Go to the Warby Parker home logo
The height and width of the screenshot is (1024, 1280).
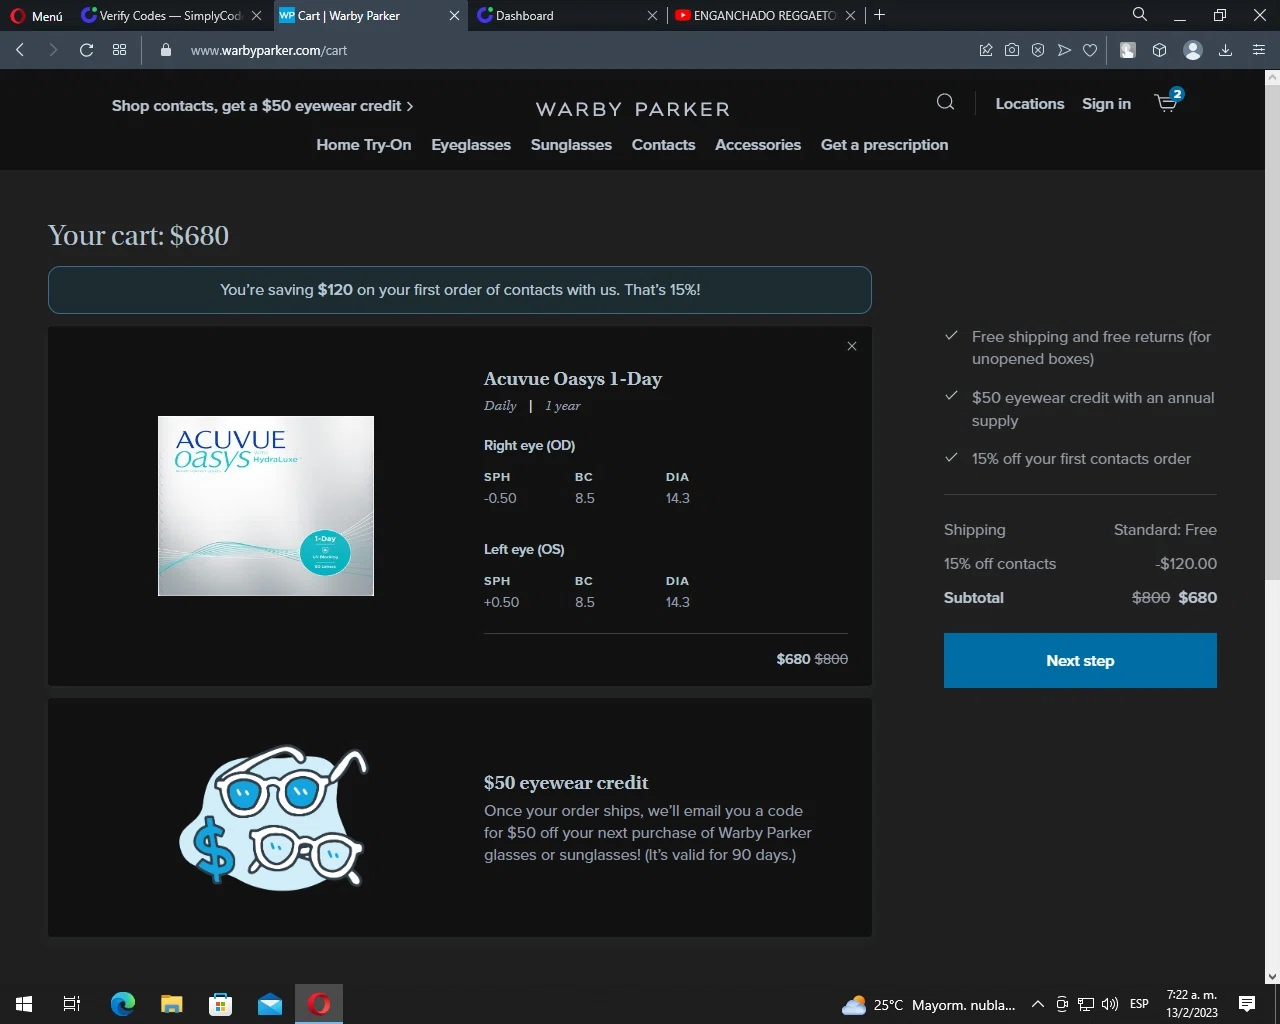pos(633,109)
